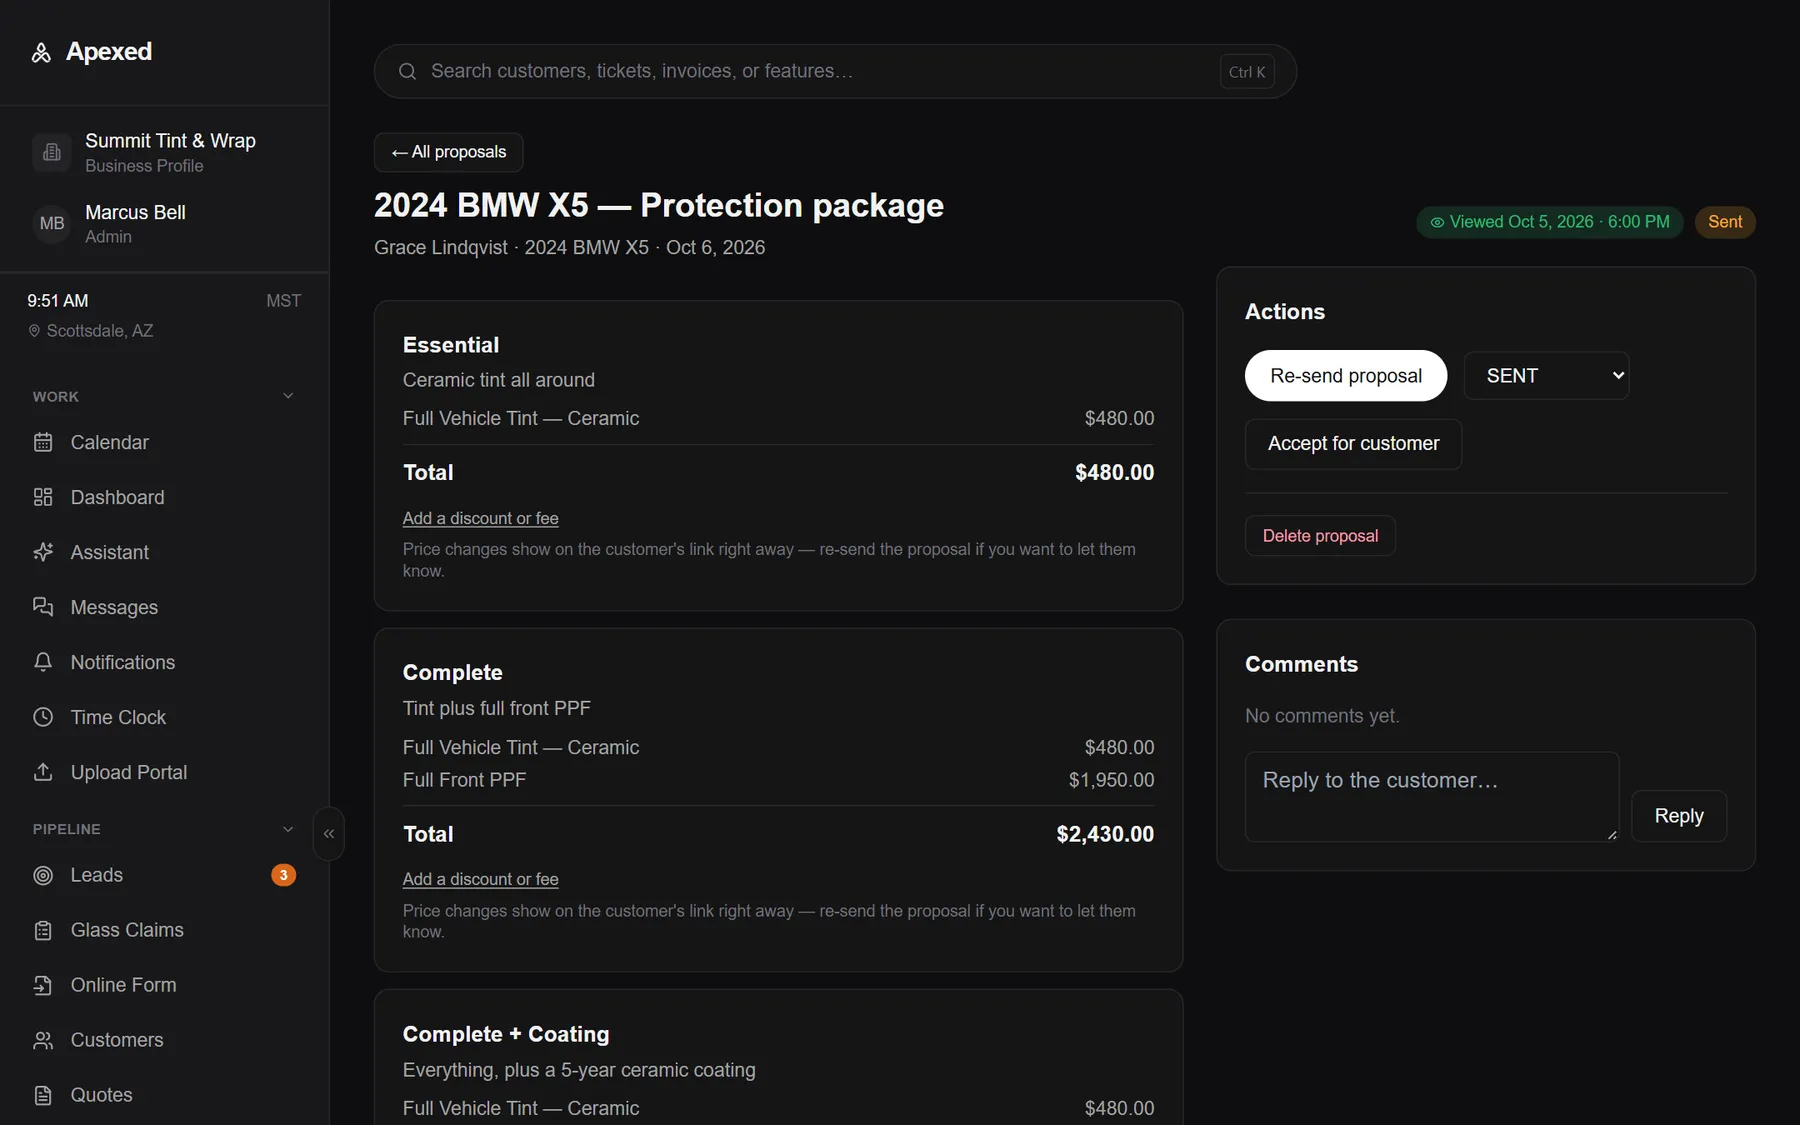Click Grace Lindqvist subtitle text
Screen dimensions: 1800x1125
coord(441,247)
